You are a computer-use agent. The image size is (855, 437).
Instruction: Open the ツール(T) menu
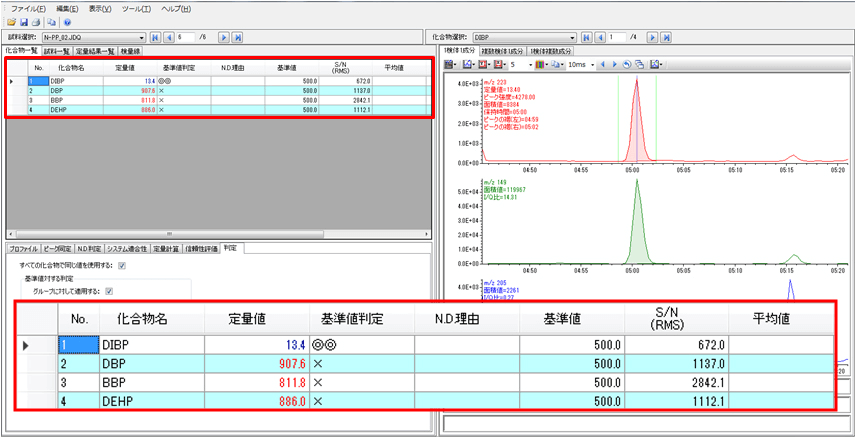[136, 8]
